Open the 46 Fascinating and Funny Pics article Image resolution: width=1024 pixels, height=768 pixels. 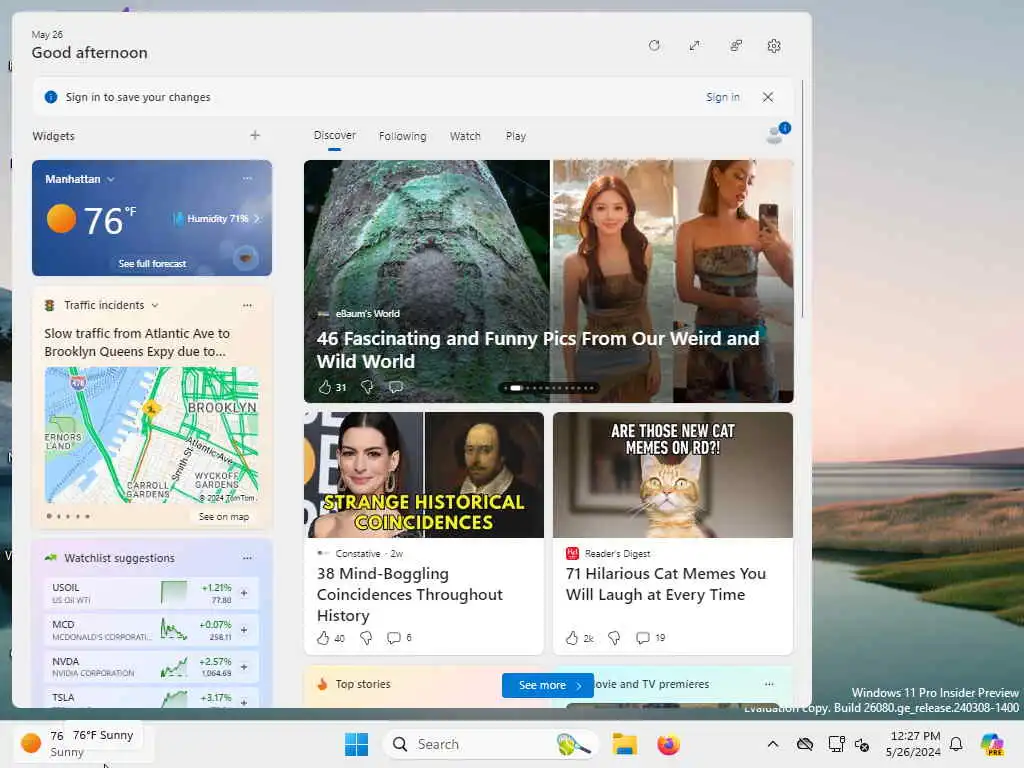tap(537, 349)
